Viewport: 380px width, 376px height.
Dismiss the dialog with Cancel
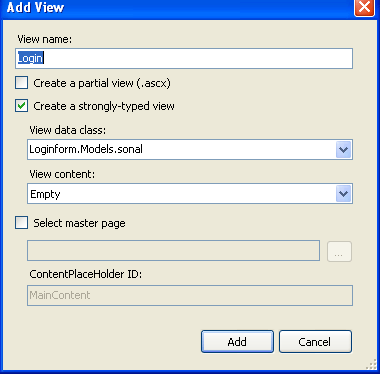click(315, 342)
